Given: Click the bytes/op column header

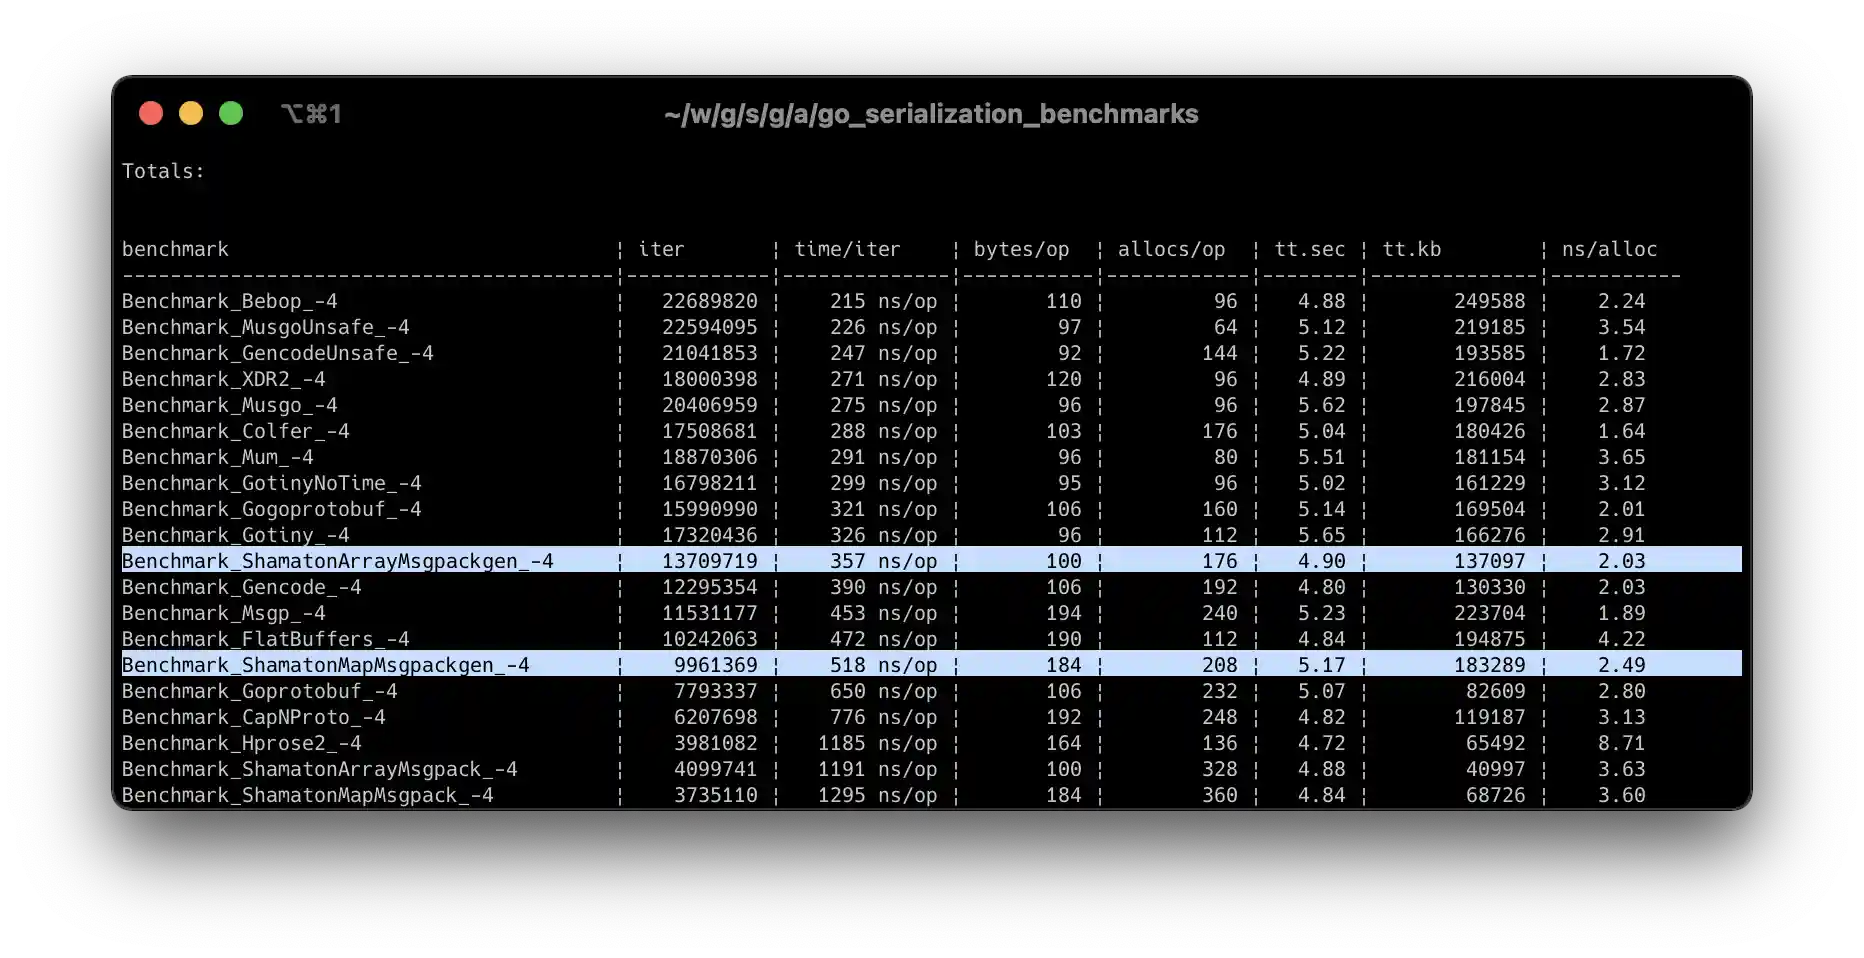Looking at the screenshot, I should pyautogui.click(x=1022, y=249).
